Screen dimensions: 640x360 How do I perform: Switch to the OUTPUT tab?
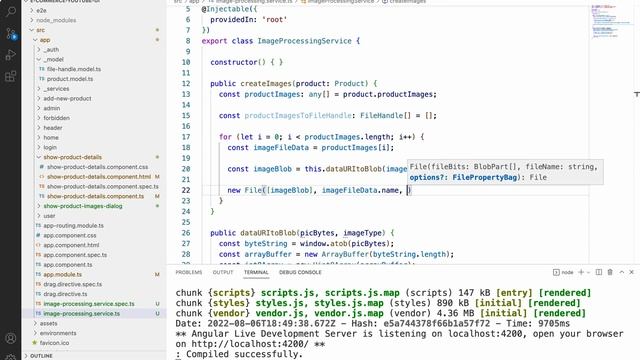point(223,272)
